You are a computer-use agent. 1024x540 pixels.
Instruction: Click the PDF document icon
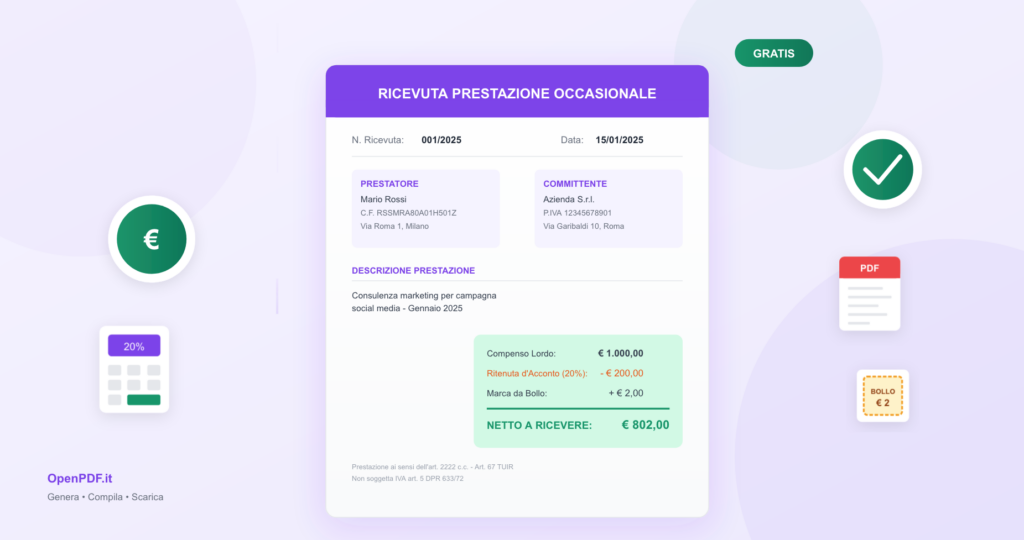(x=869, y=294)
